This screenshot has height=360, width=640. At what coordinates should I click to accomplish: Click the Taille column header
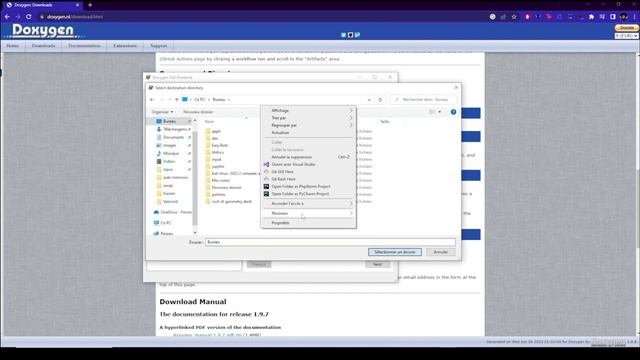pyautogui.click(x=384, y=122)
